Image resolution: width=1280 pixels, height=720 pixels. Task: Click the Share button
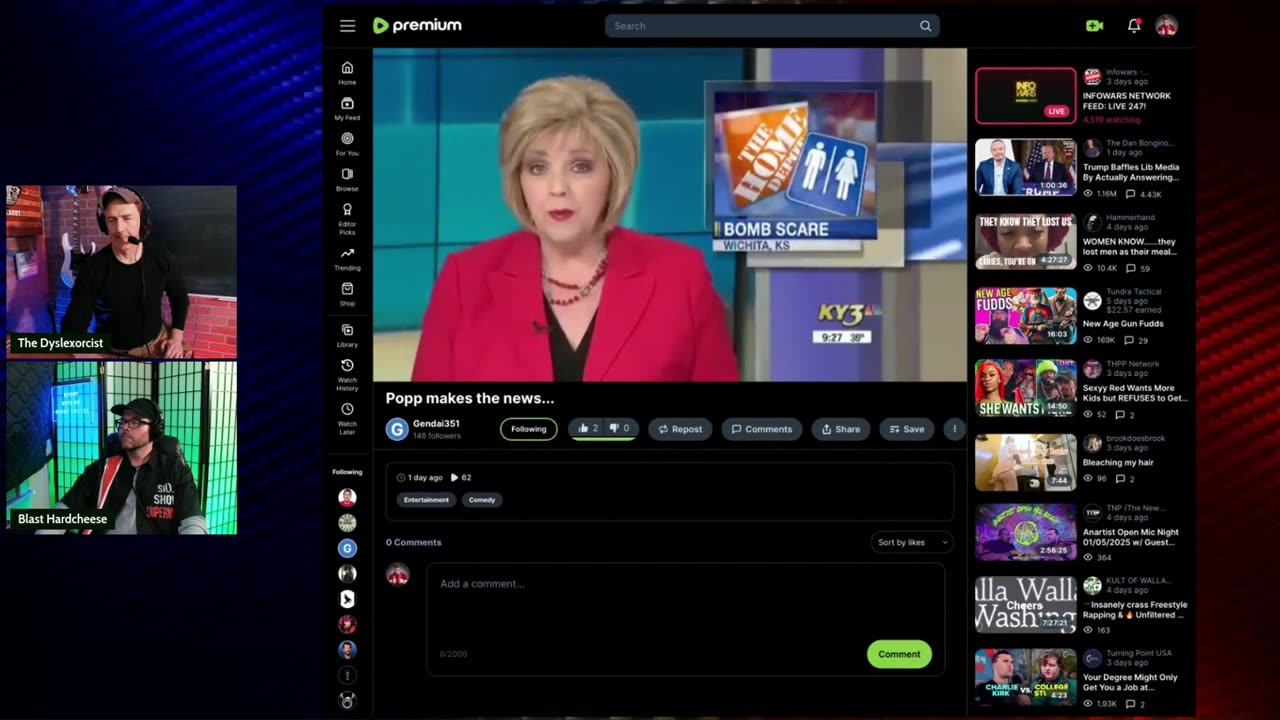coord(841,429)
